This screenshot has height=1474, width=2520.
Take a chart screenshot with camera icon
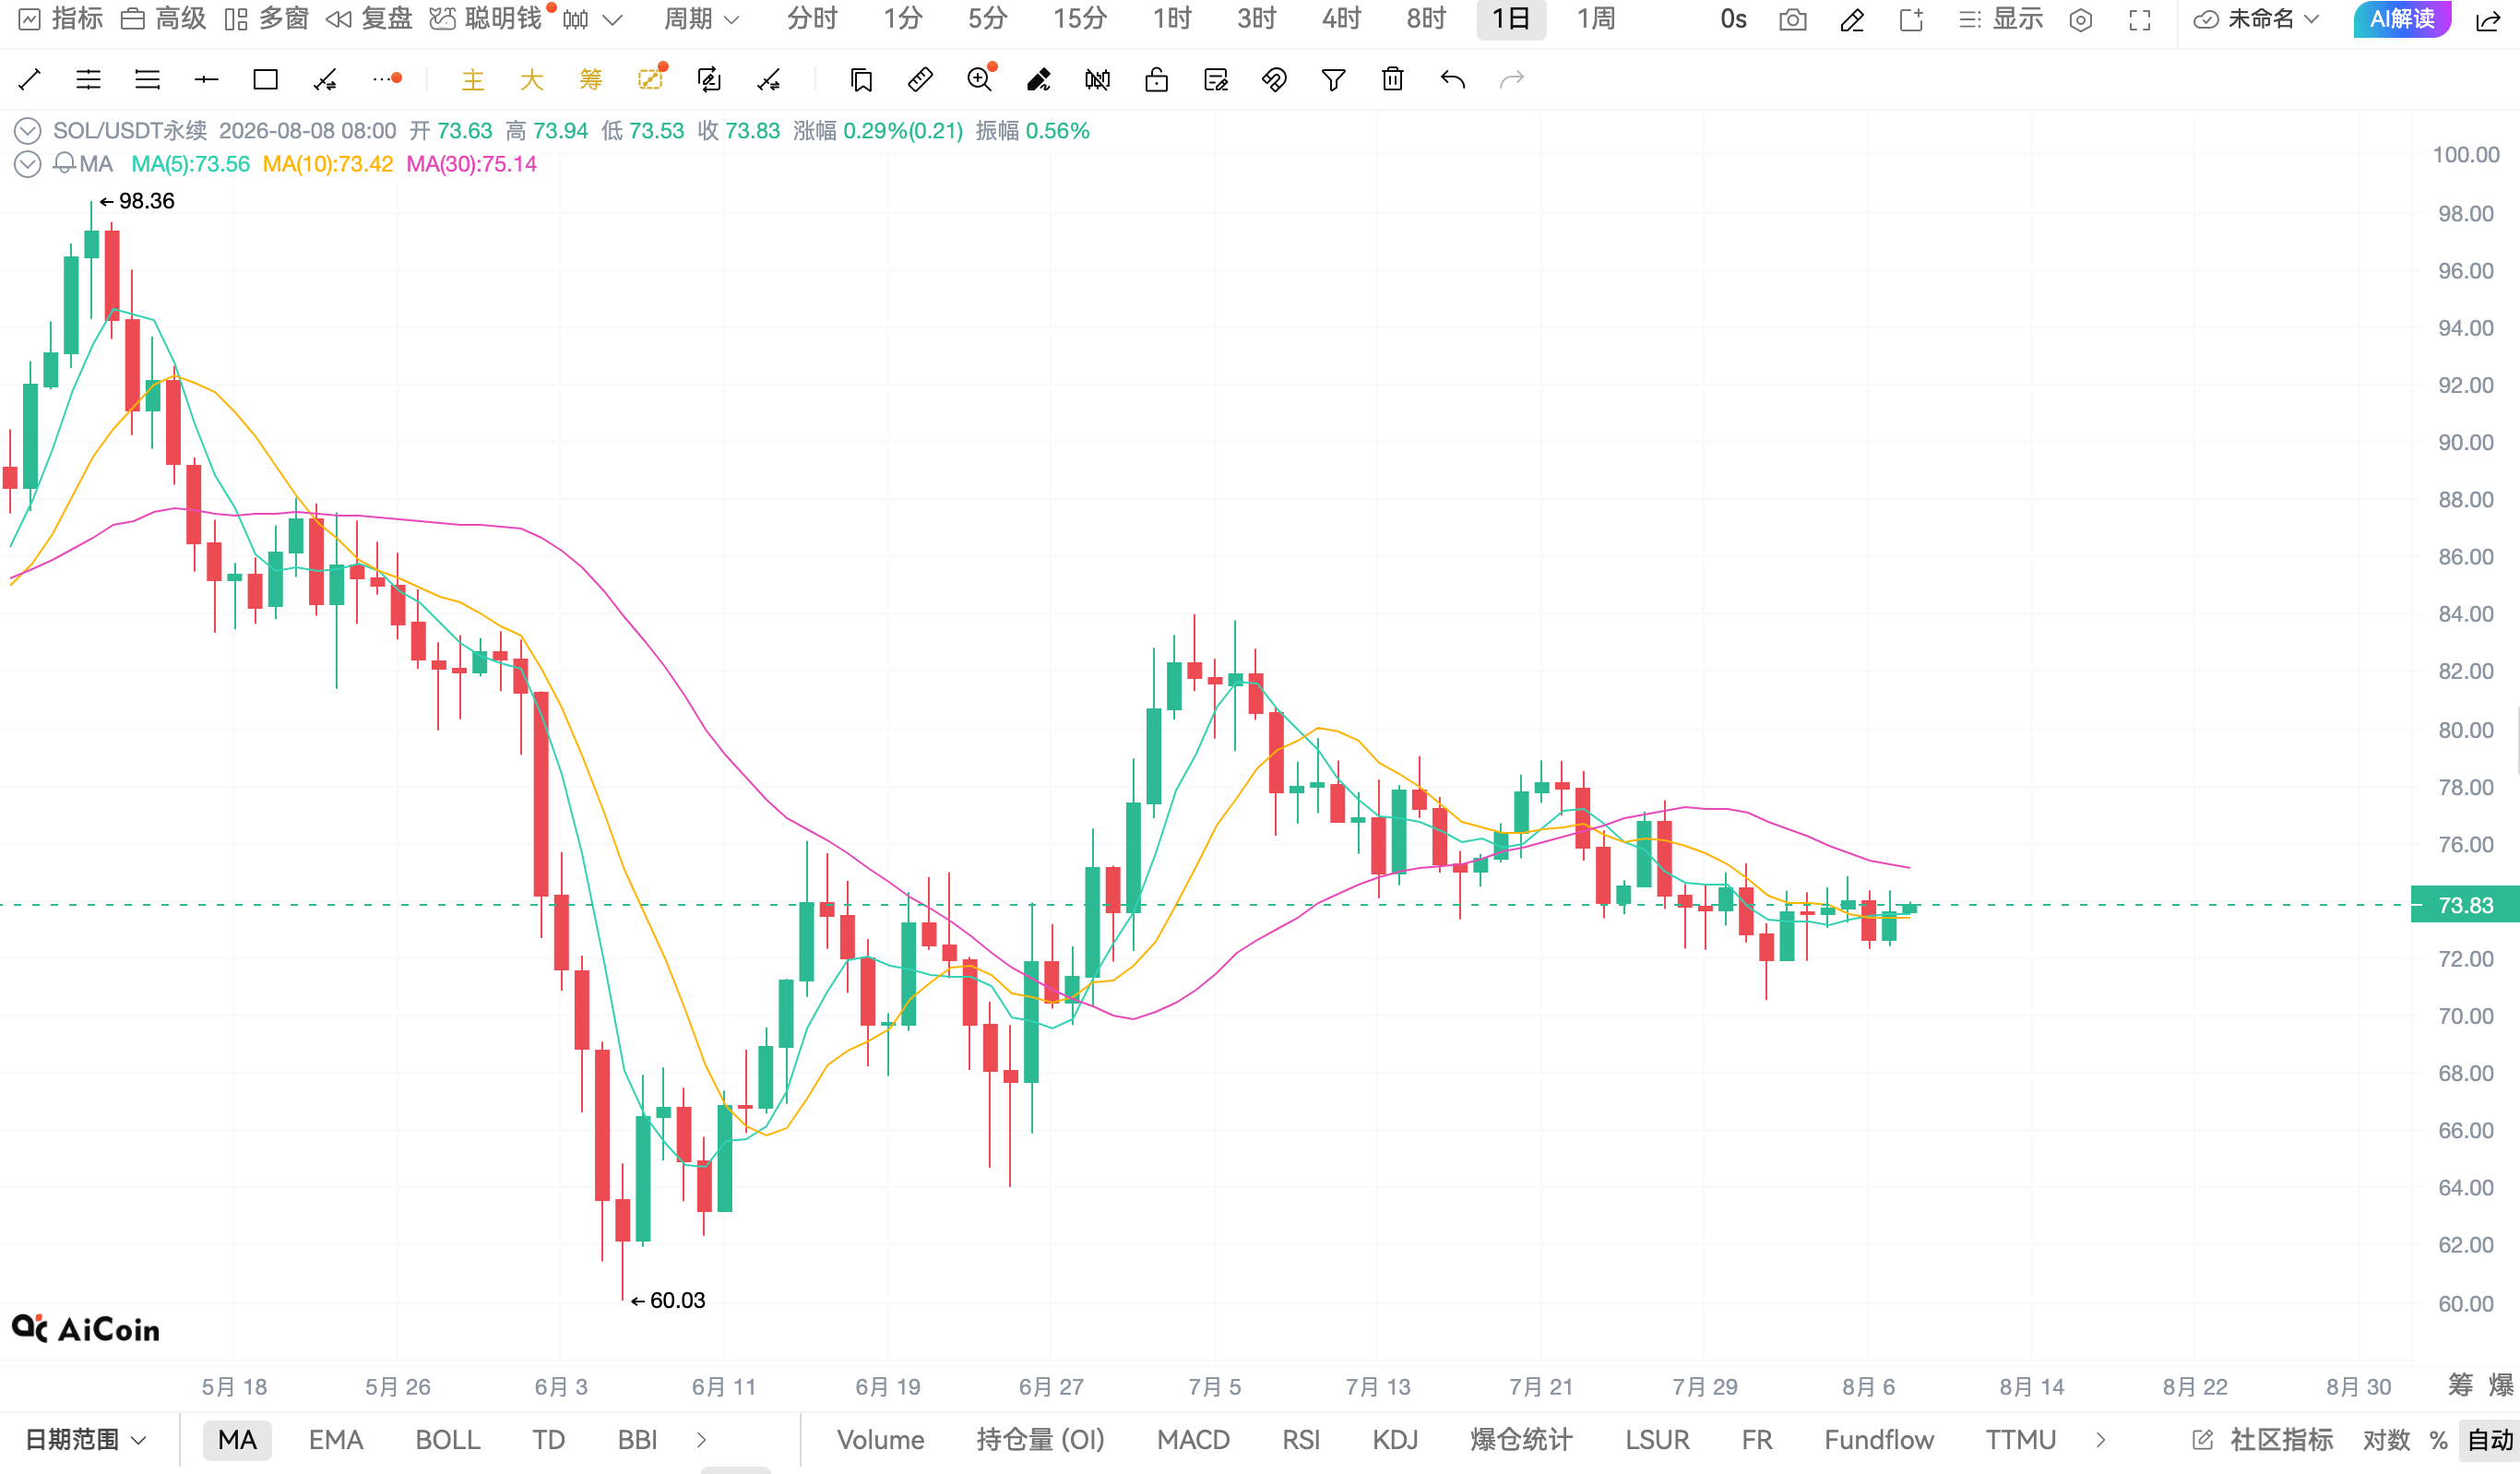1792,20
